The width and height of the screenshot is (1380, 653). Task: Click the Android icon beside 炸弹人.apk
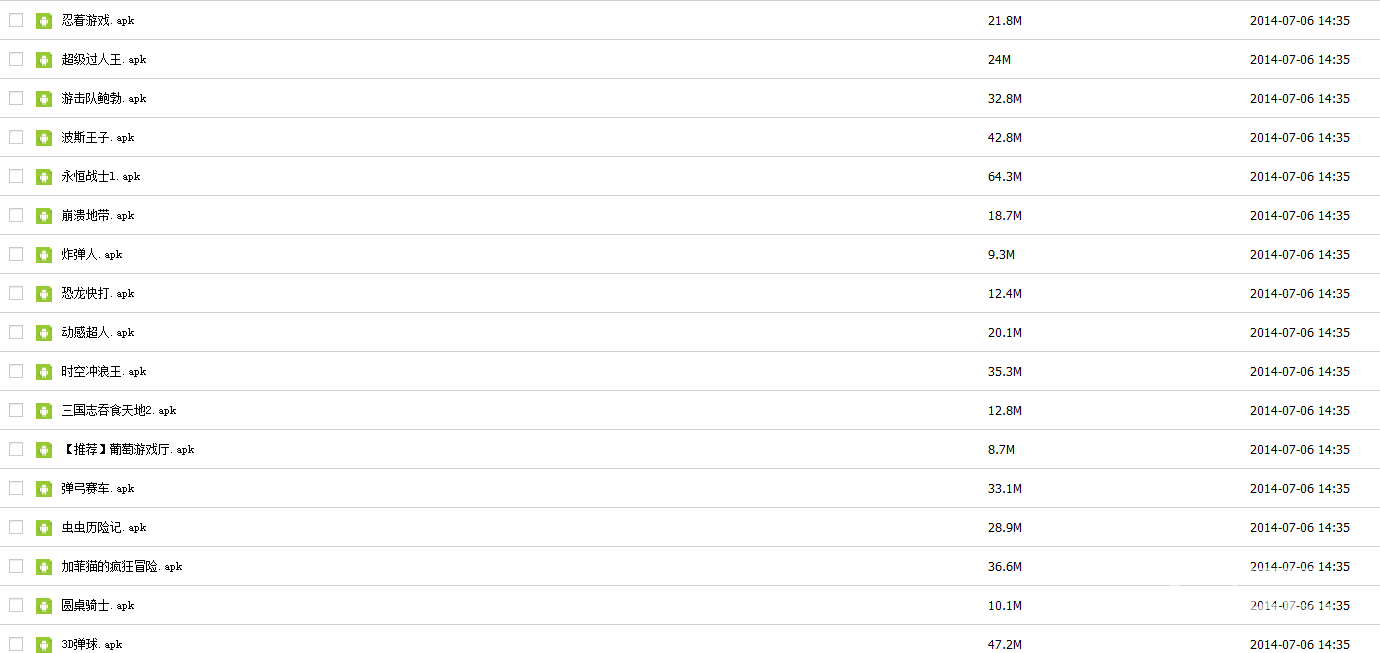44,255
